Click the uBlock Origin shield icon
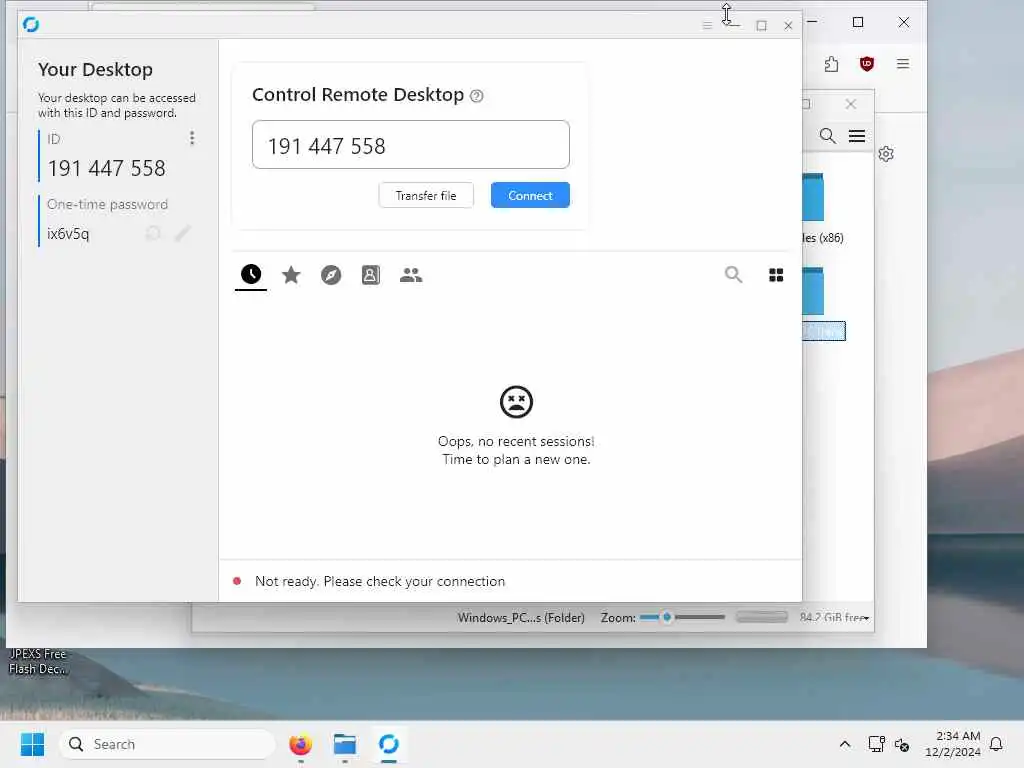Screen dimensions: 1024x768 tap(867, 64)
